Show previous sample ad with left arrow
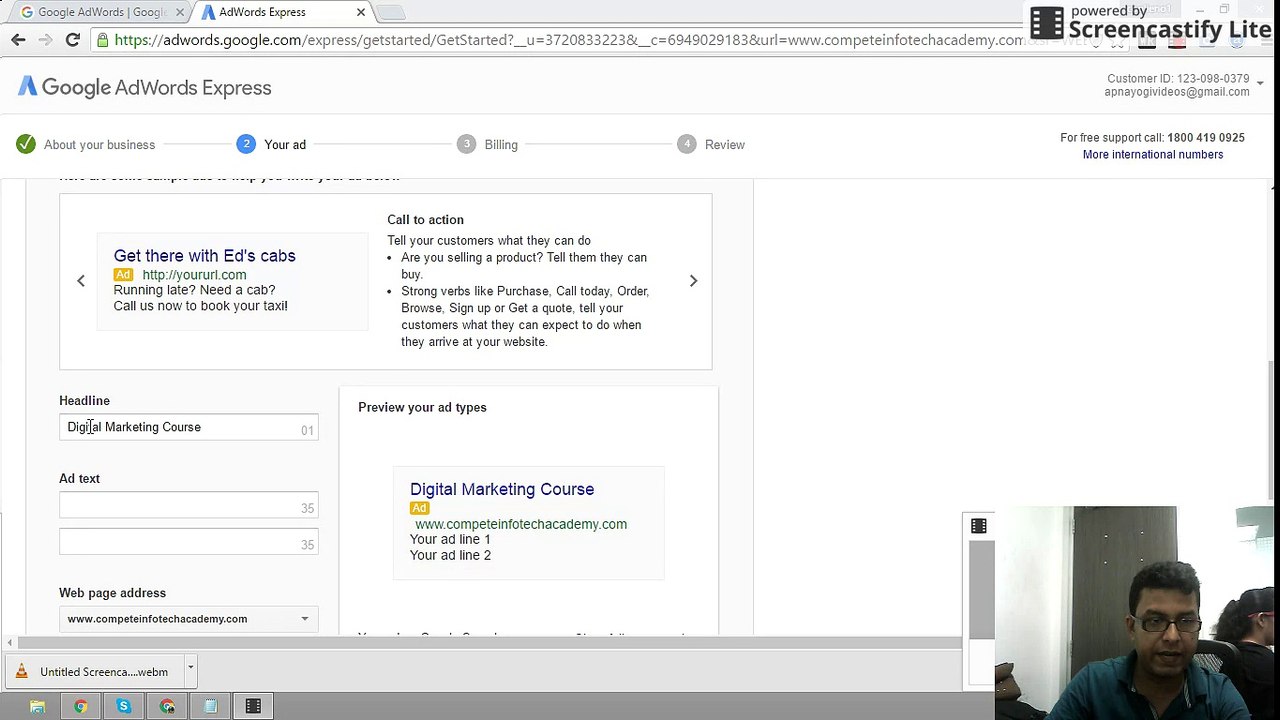Viewport: 1280px width, 720px height. pos(81,281)
